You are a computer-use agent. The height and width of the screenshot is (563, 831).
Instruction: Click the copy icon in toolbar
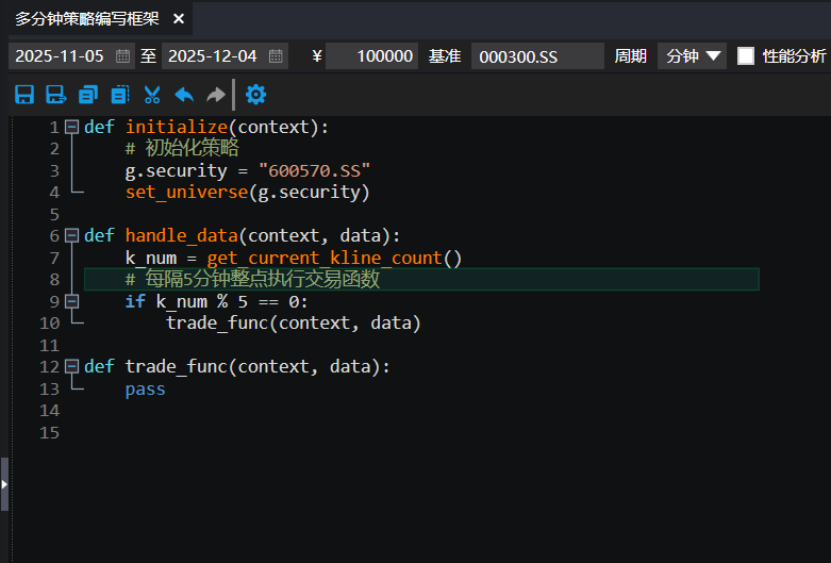pyautogui.click(x=88, y=95)
